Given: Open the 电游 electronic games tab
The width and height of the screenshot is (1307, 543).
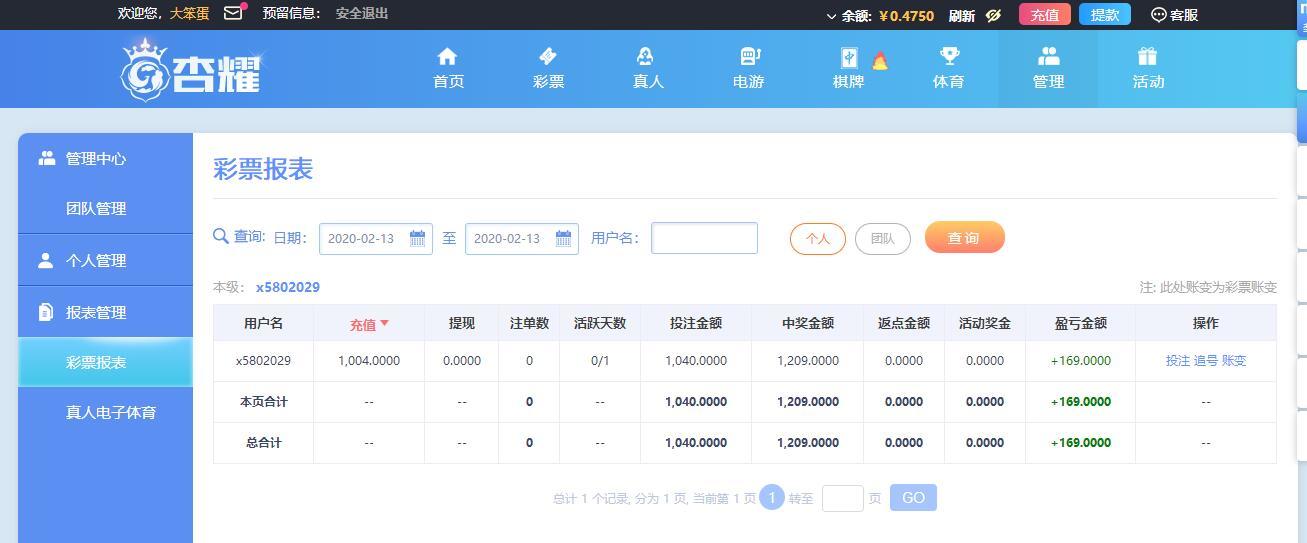Looking at the screenshot, I should point(748,68).
